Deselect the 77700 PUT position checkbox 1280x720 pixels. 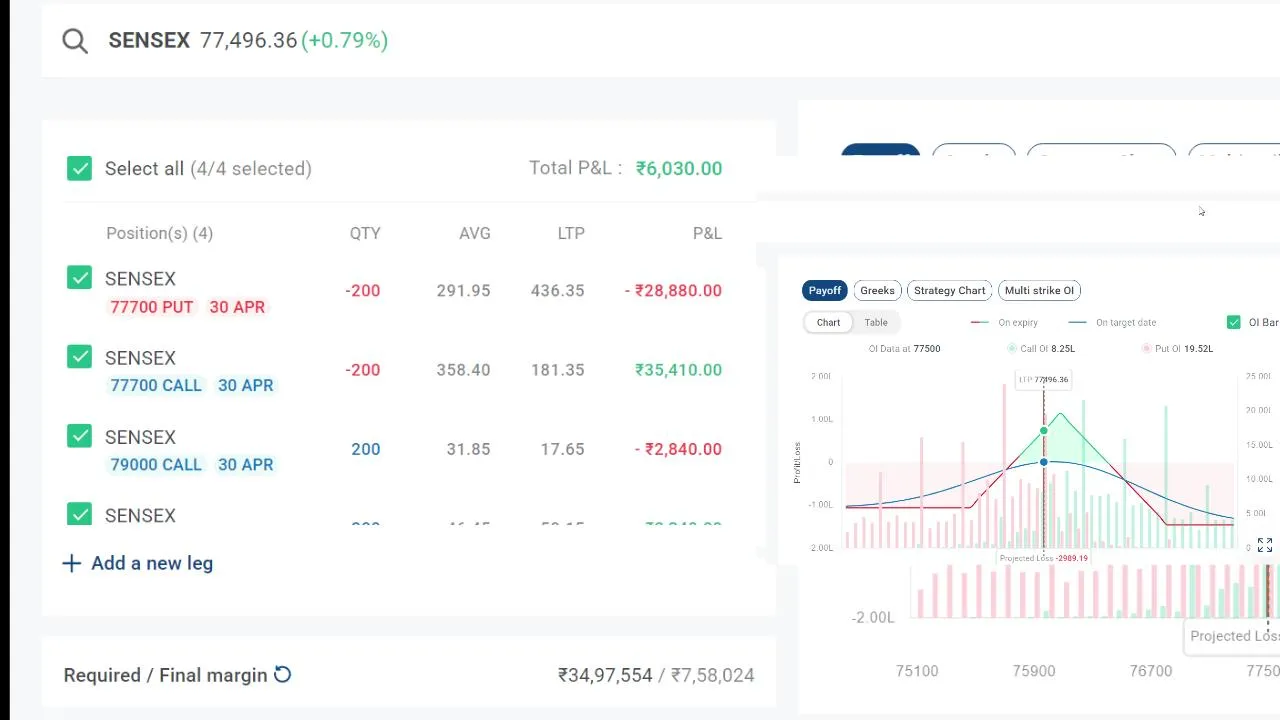click(x=80, y=278)
